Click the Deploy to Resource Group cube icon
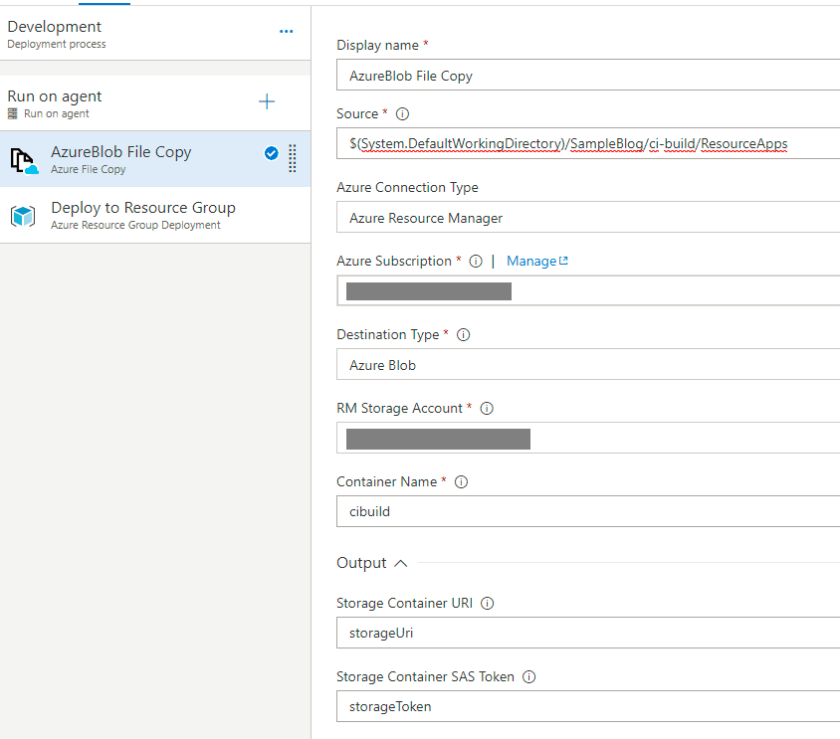 click(23, 216)
